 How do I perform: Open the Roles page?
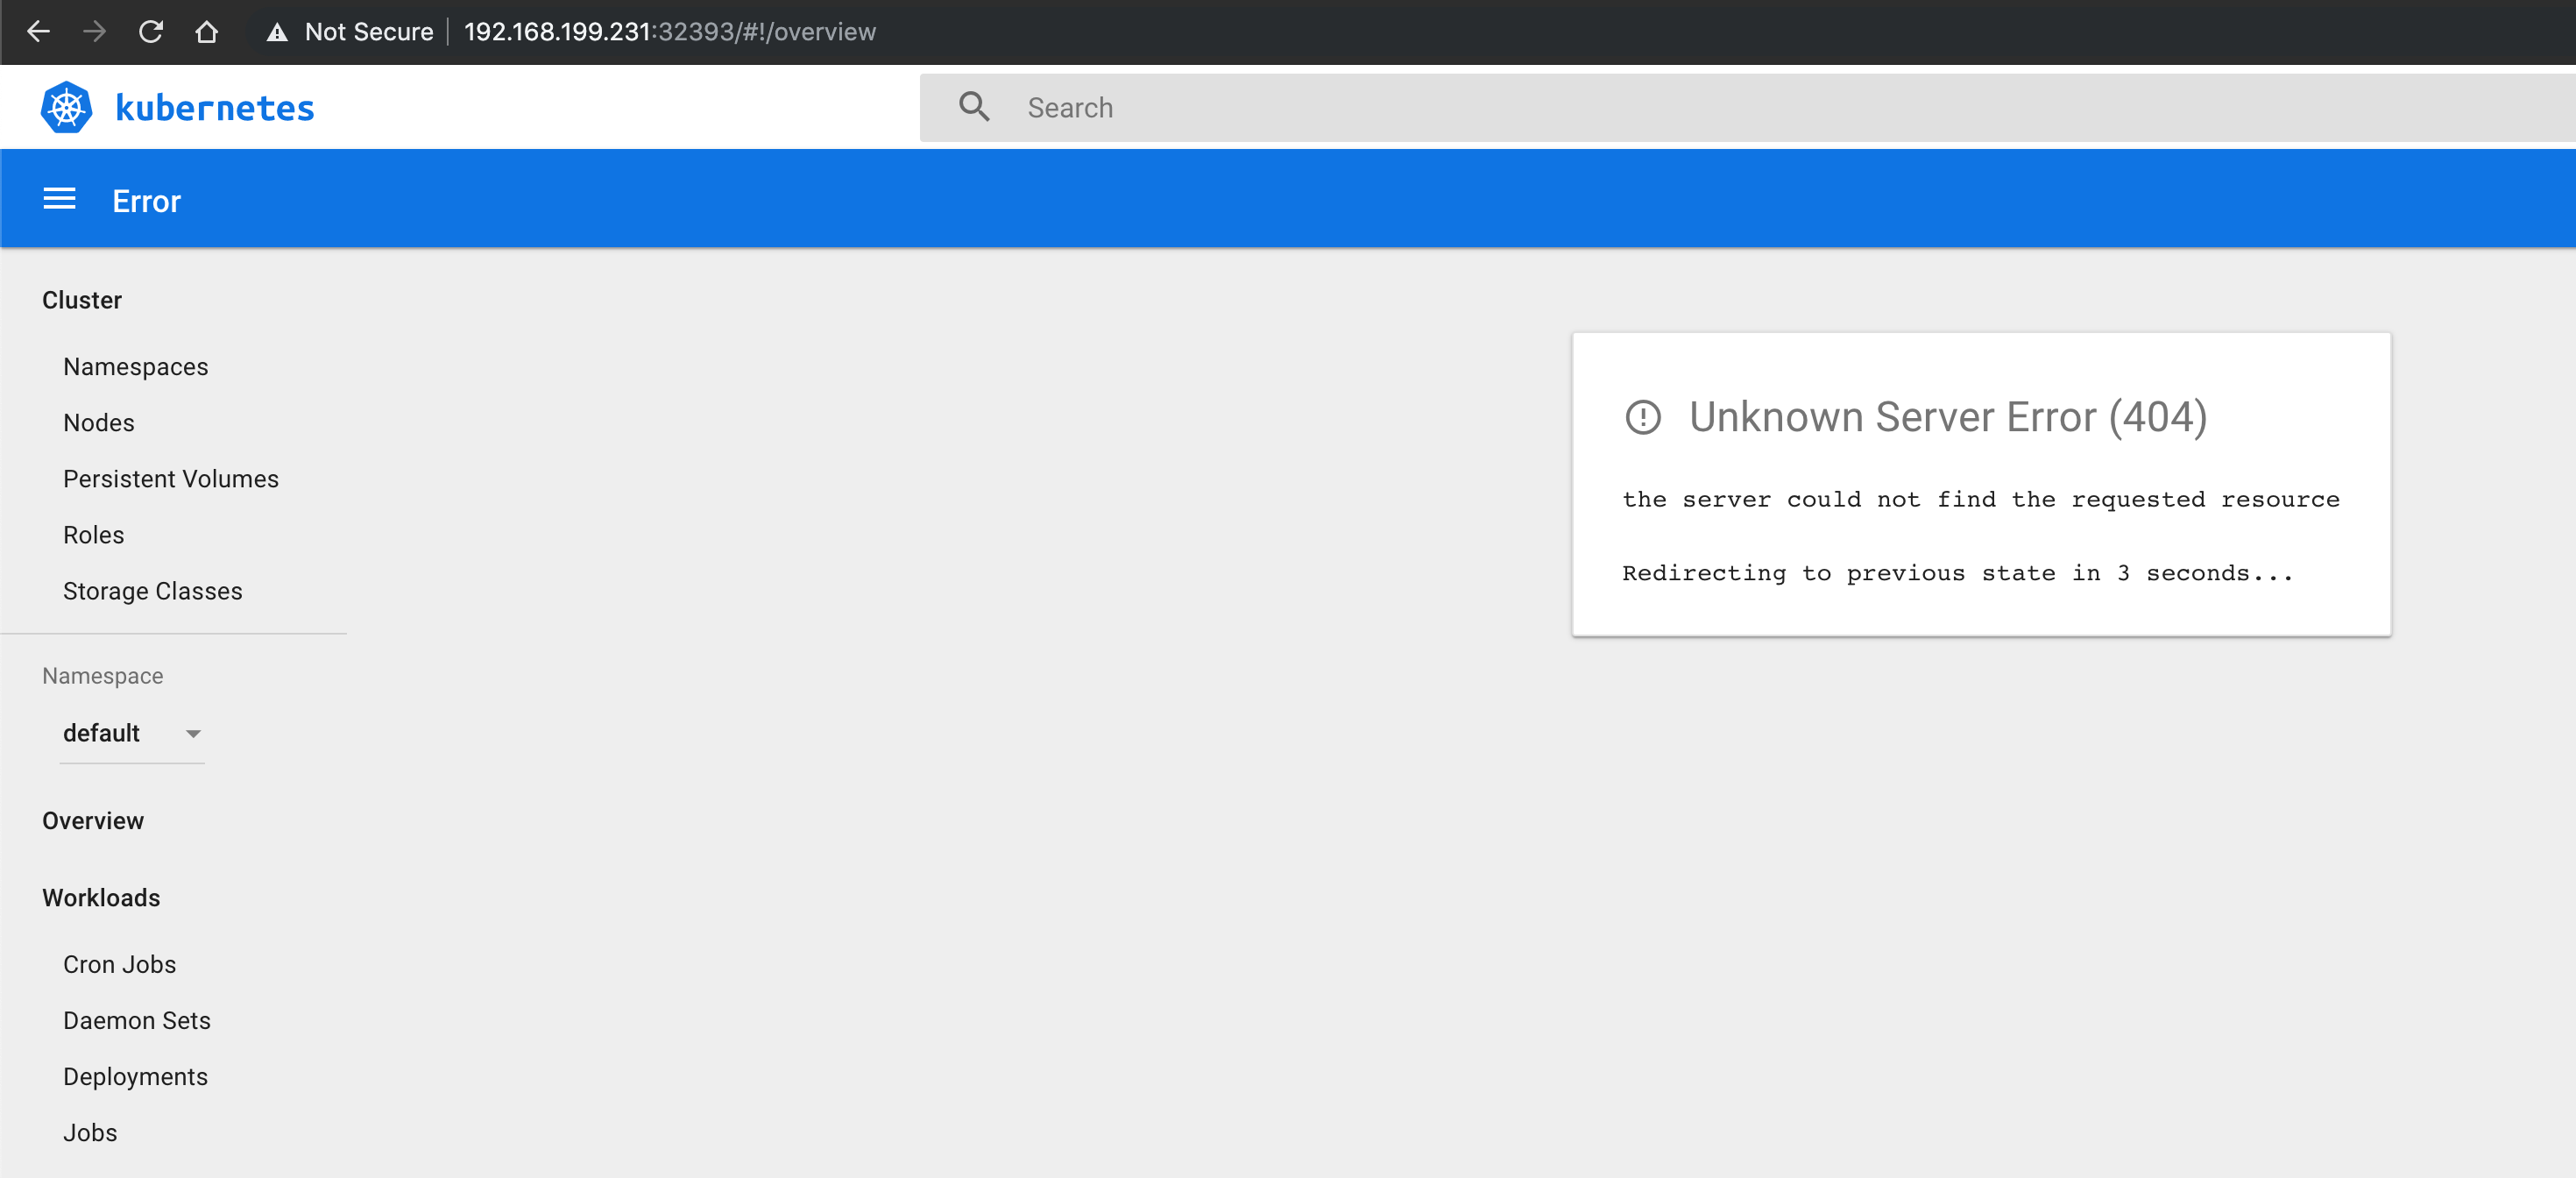(x=94, y=535)
